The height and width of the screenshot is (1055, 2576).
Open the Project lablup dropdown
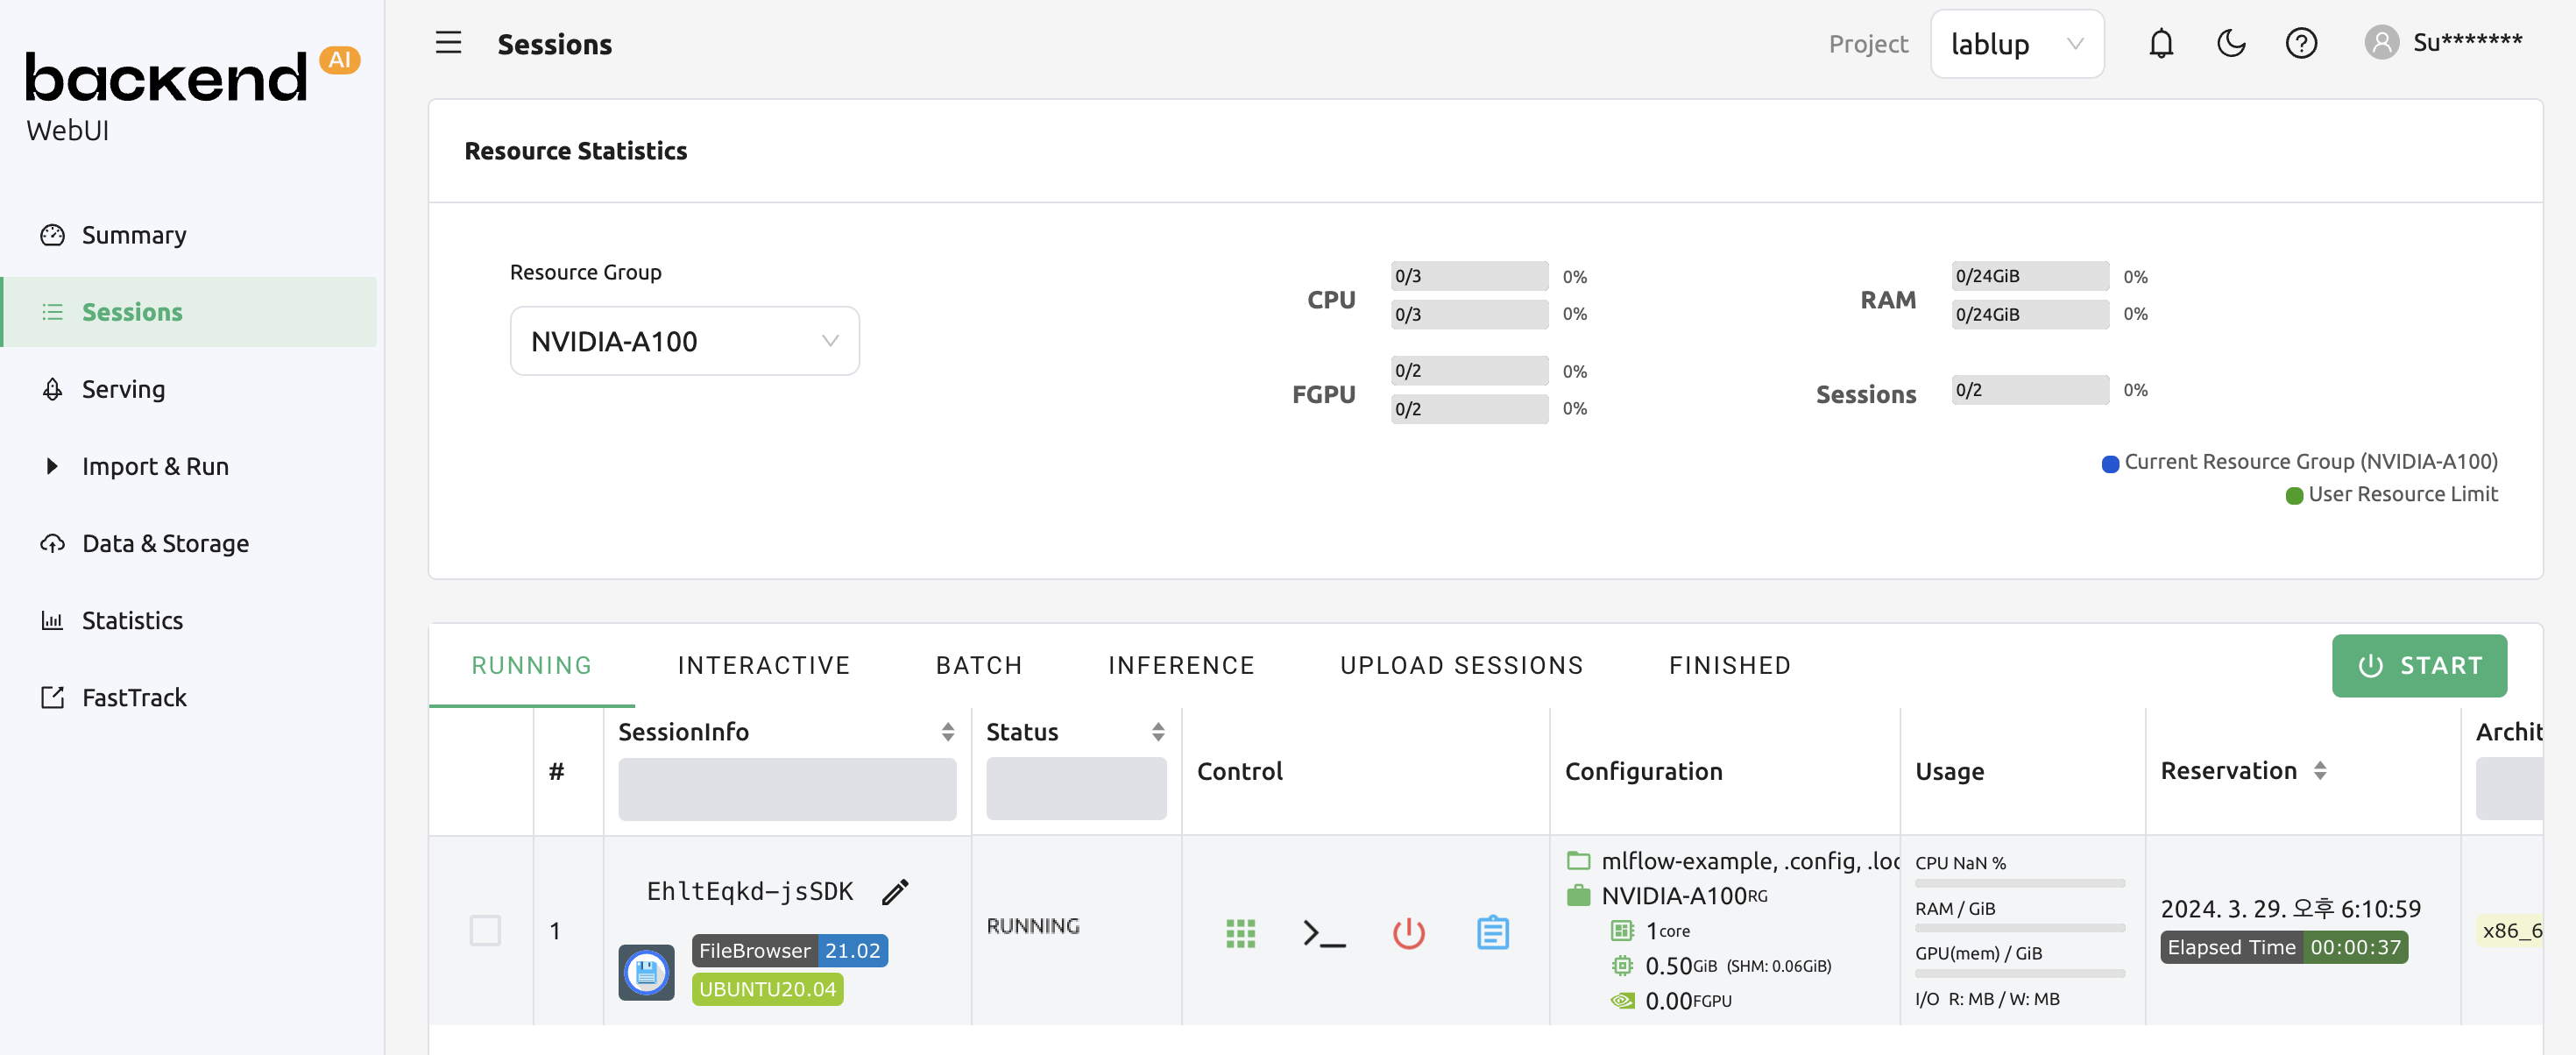(2016, 43)
